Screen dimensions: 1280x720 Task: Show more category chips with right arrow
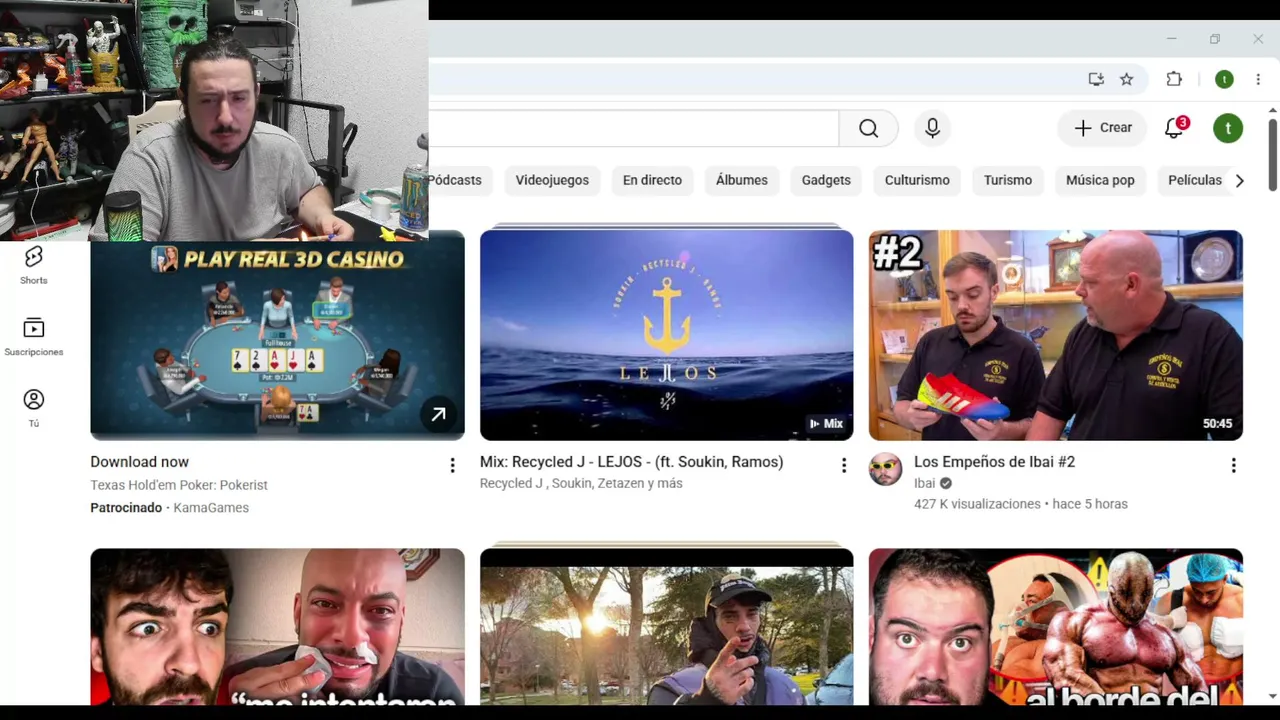pos(1239,180)
